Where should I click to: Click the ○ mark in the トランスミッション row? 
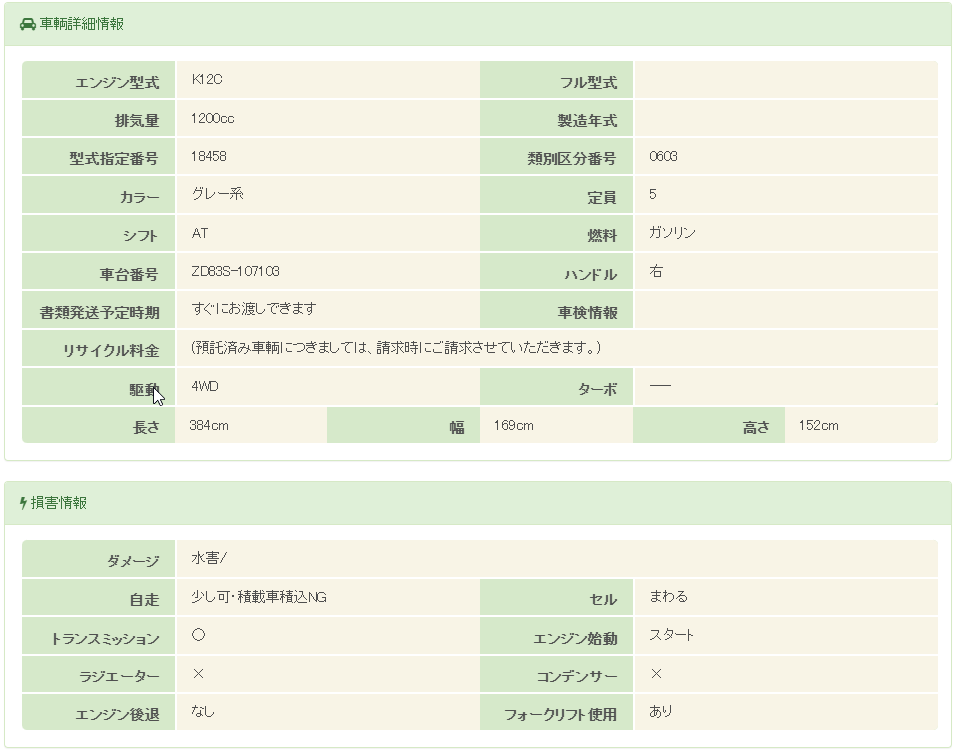198,635
